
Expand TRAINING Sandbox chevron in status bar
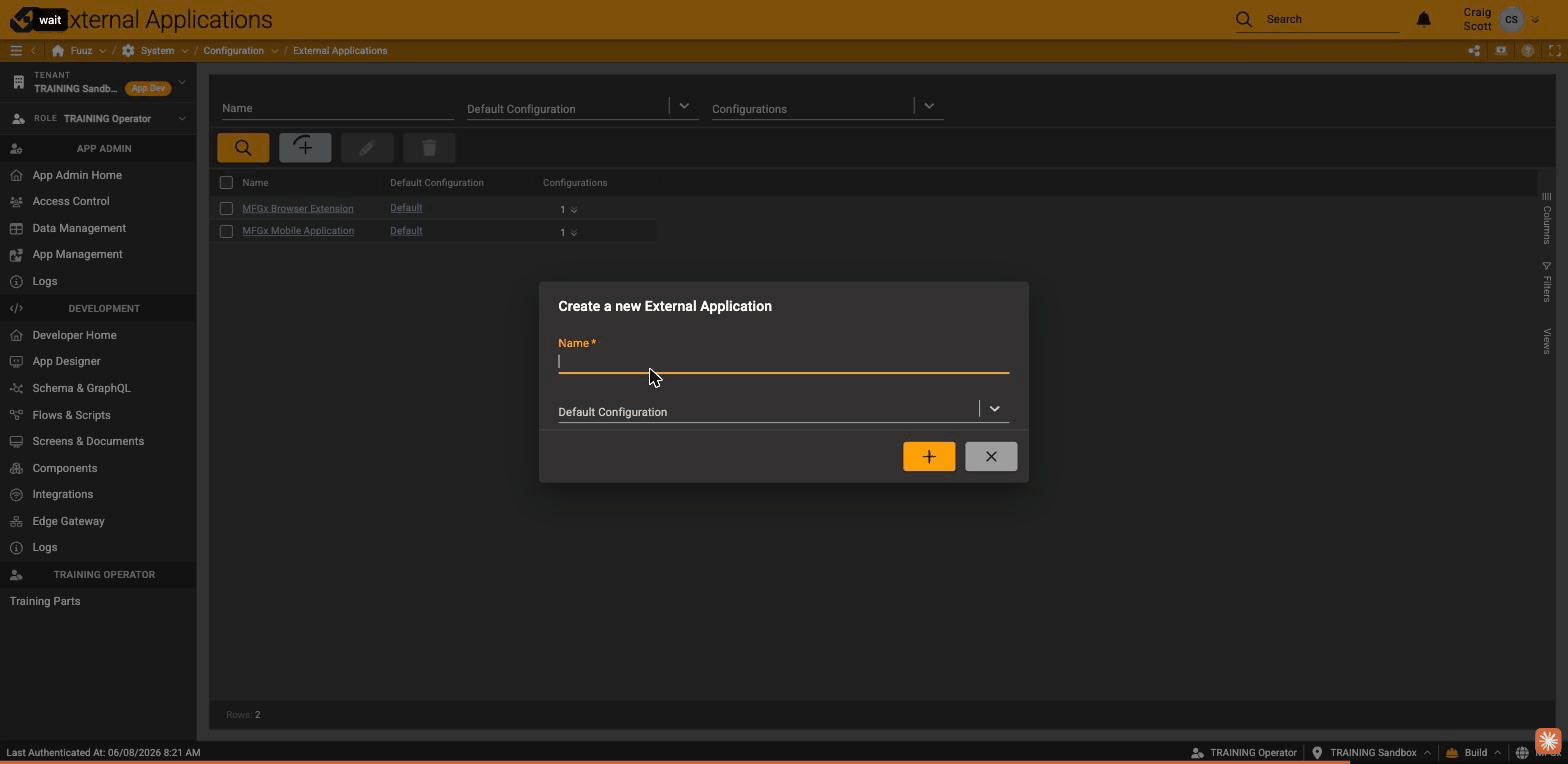click(x=1427, y=752)
